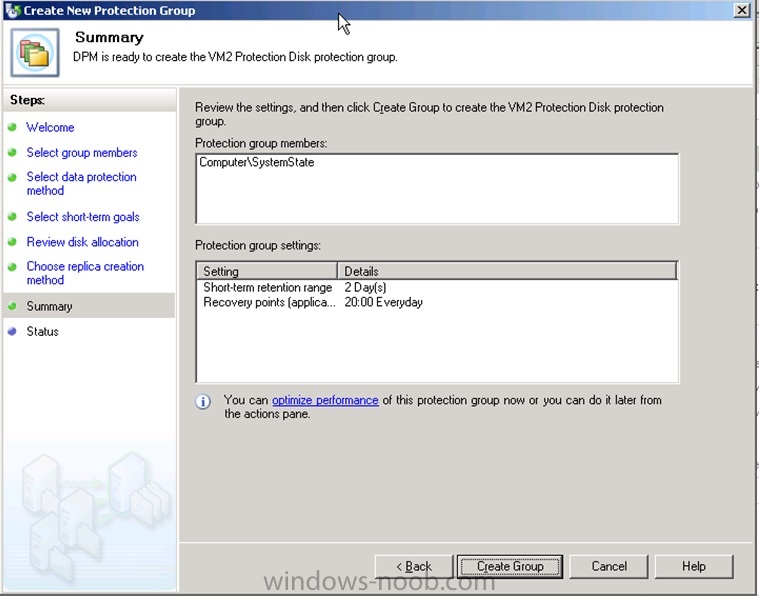
Task: Click the green bullet beside Select data protection method
Action: click(13, 177)
